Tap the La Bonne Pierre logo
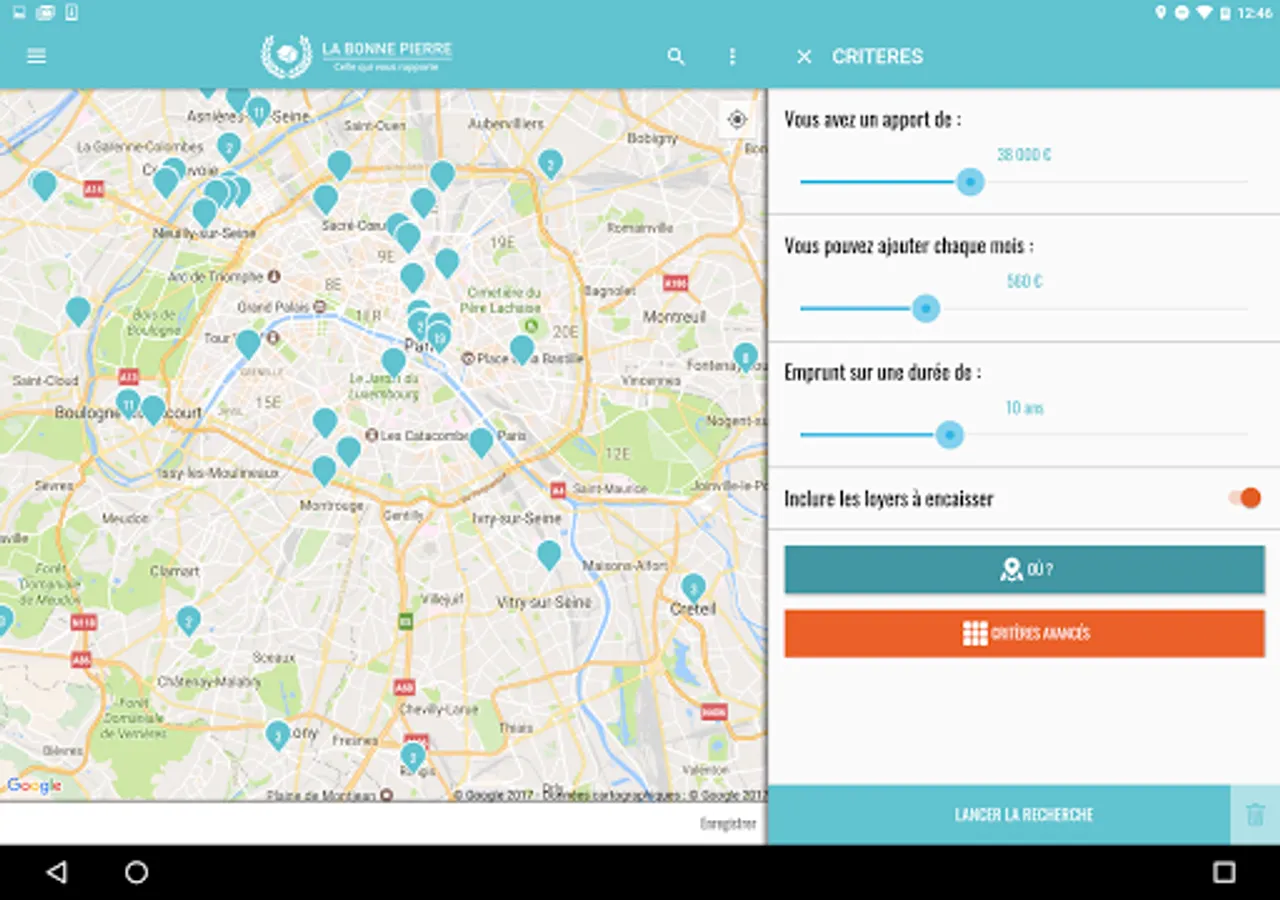 pyautogui.click(x=357, y=56)
